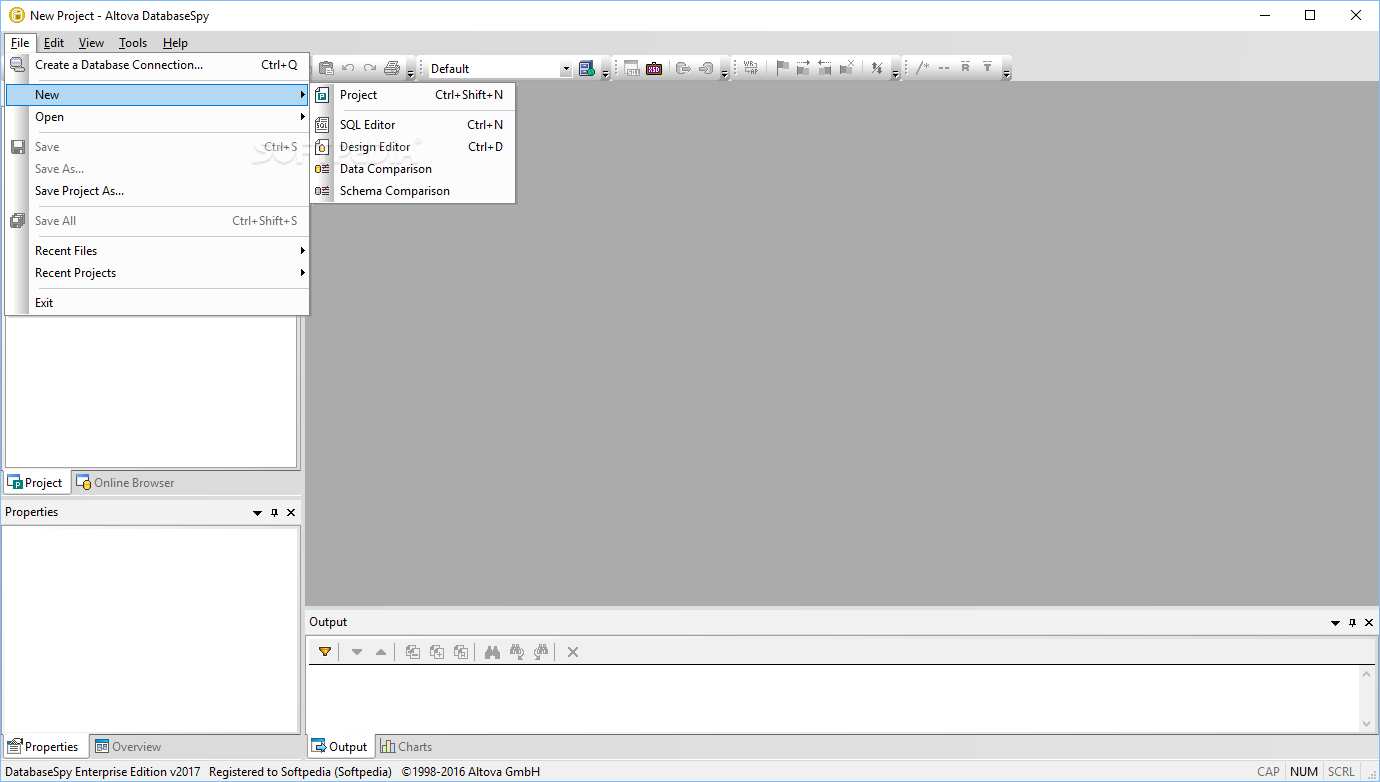Clear the Output window with the X icon

click(x=573, y=652)
